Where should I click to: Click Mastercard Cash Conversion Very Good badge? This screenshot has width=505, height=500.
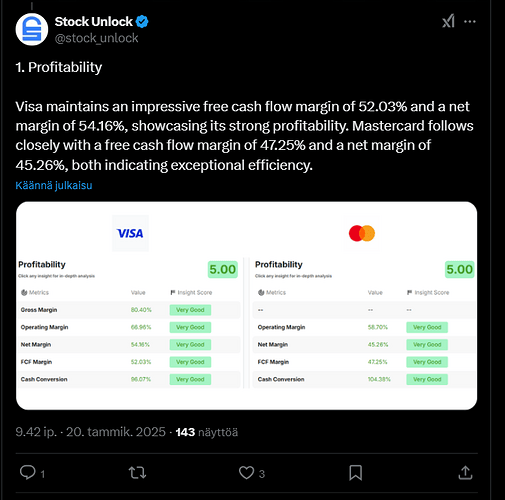pos(427,379)
